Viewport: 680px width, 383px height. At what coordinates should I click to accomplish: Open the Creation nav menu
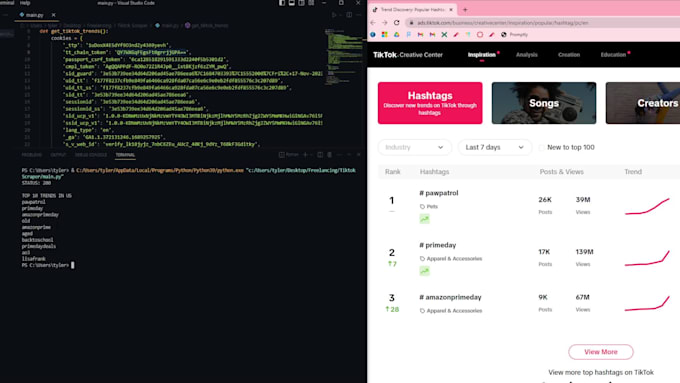(569, 55)
